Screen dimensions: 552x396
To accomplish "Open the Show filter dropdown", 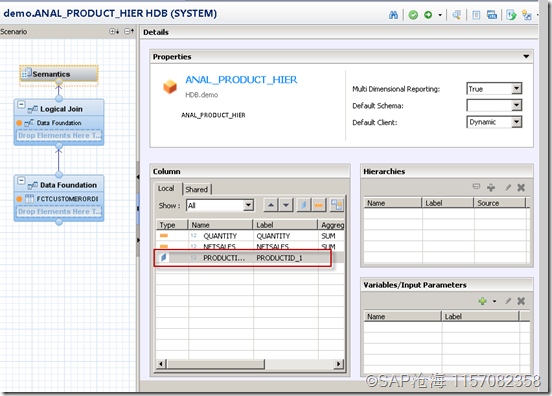I will pos(249,205).
